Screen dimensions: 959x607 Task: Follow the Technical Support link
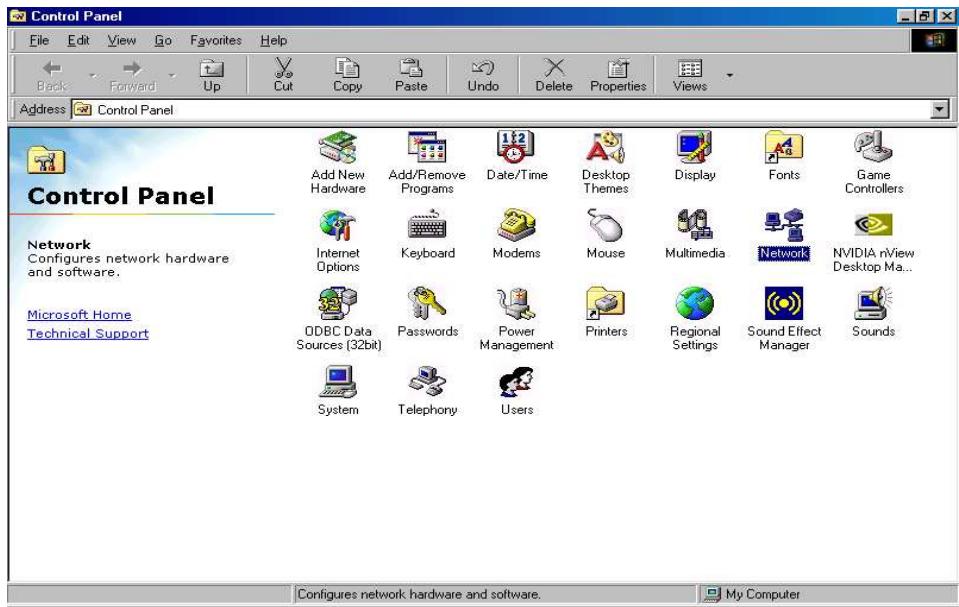88,333
